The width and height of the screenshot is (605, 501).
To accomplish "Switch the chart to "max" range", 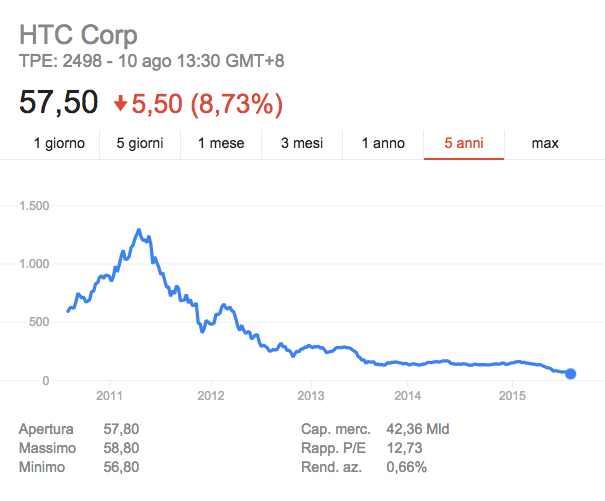I will point(545,144).
